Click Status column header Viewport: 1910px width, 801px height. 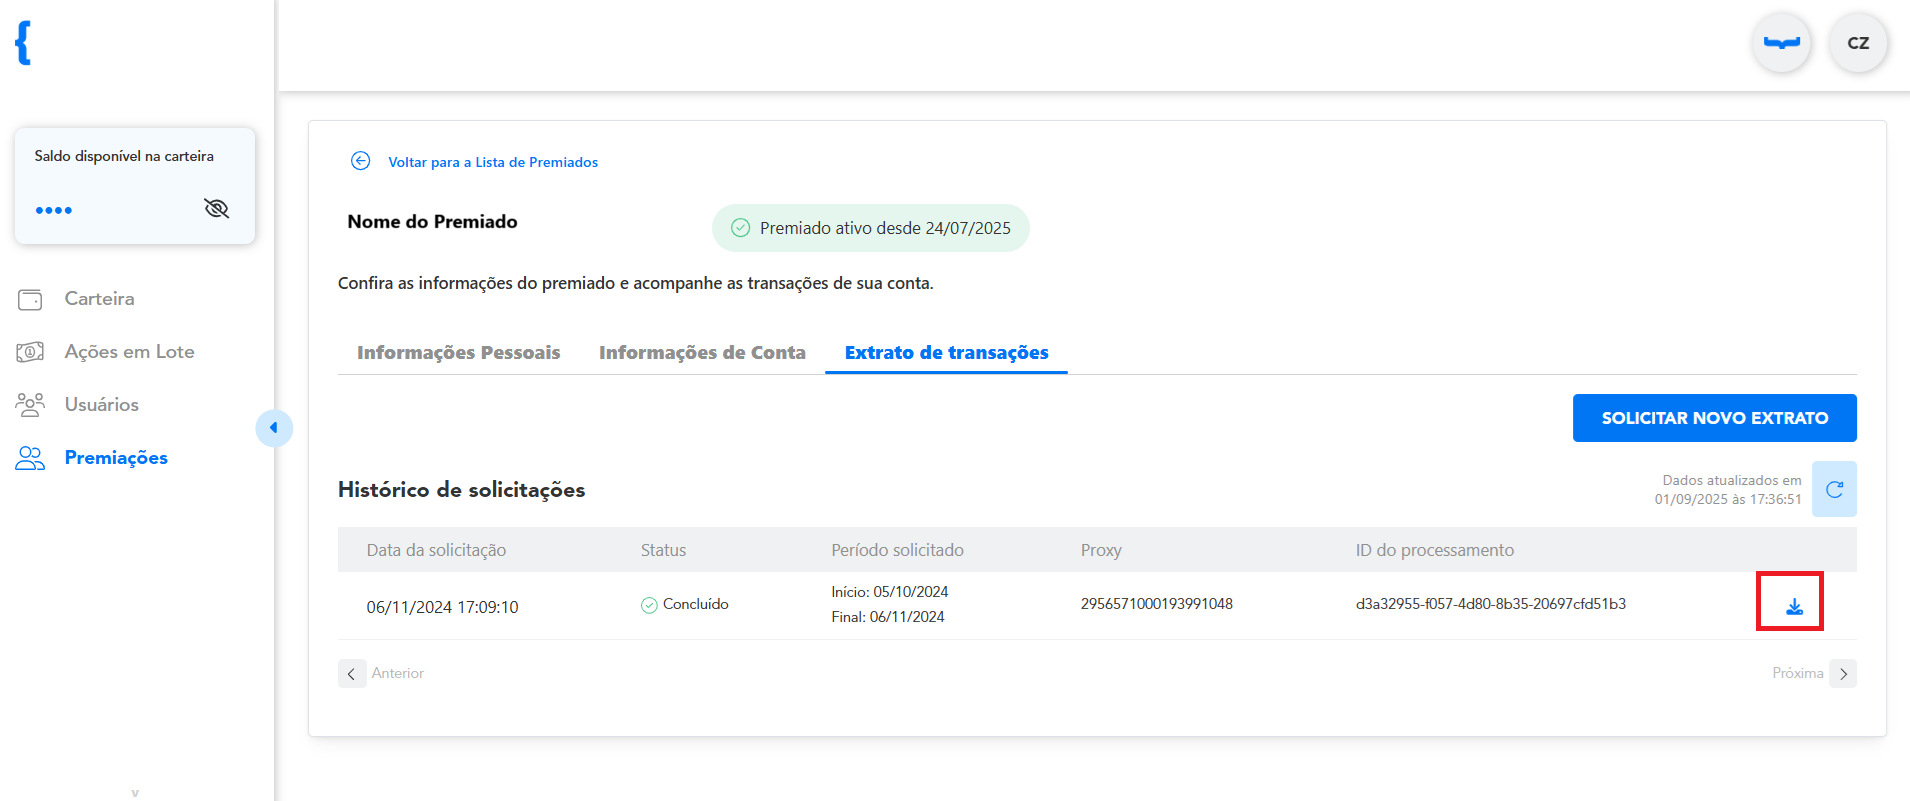pyautogui.click(x=663, y=550)
